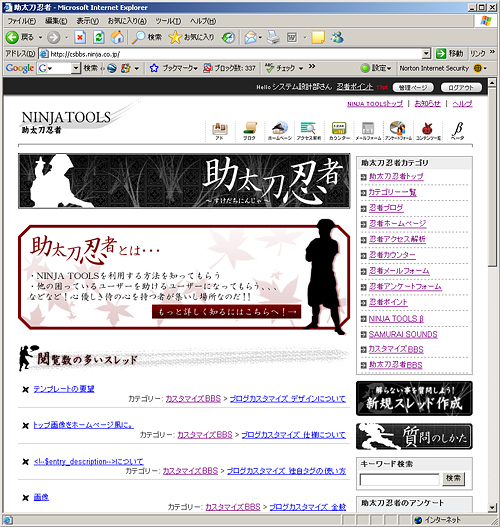Open NINJA TOOLSトップ link

tap(375, 104)
